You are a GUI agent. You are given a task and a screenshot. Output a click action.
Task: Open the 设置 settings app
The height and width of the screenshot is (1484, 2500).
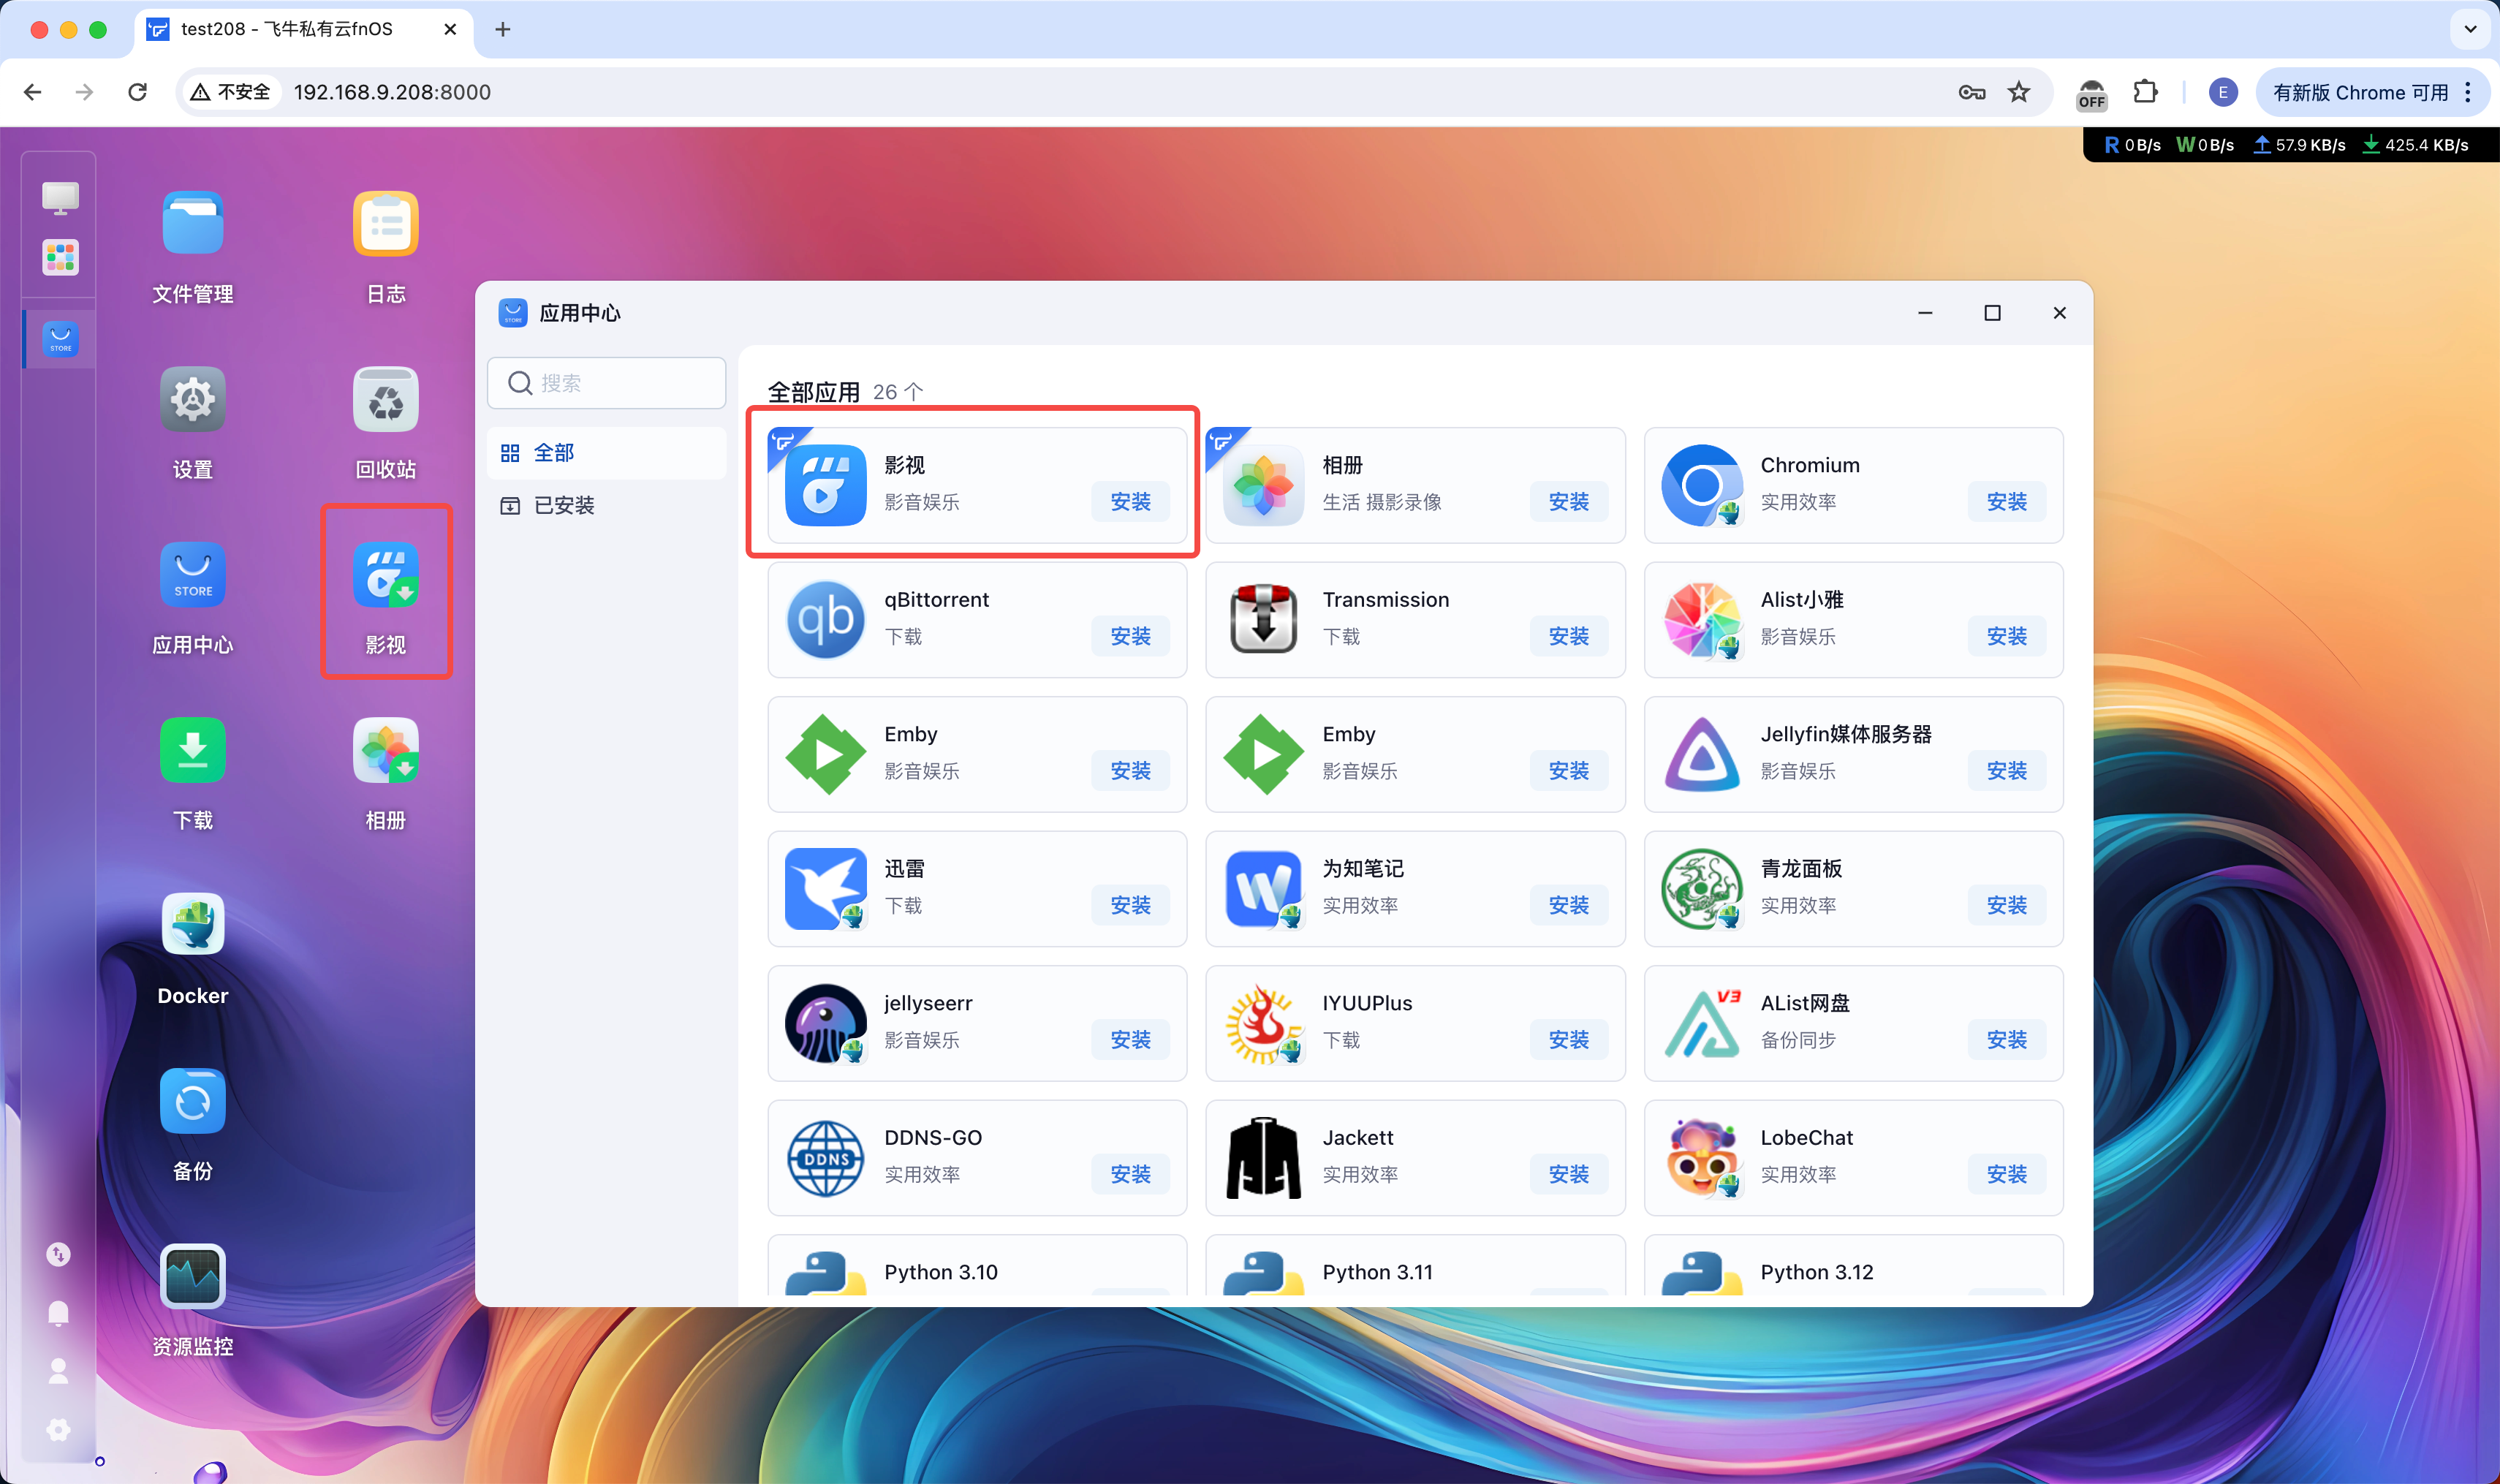click(192, 399)
